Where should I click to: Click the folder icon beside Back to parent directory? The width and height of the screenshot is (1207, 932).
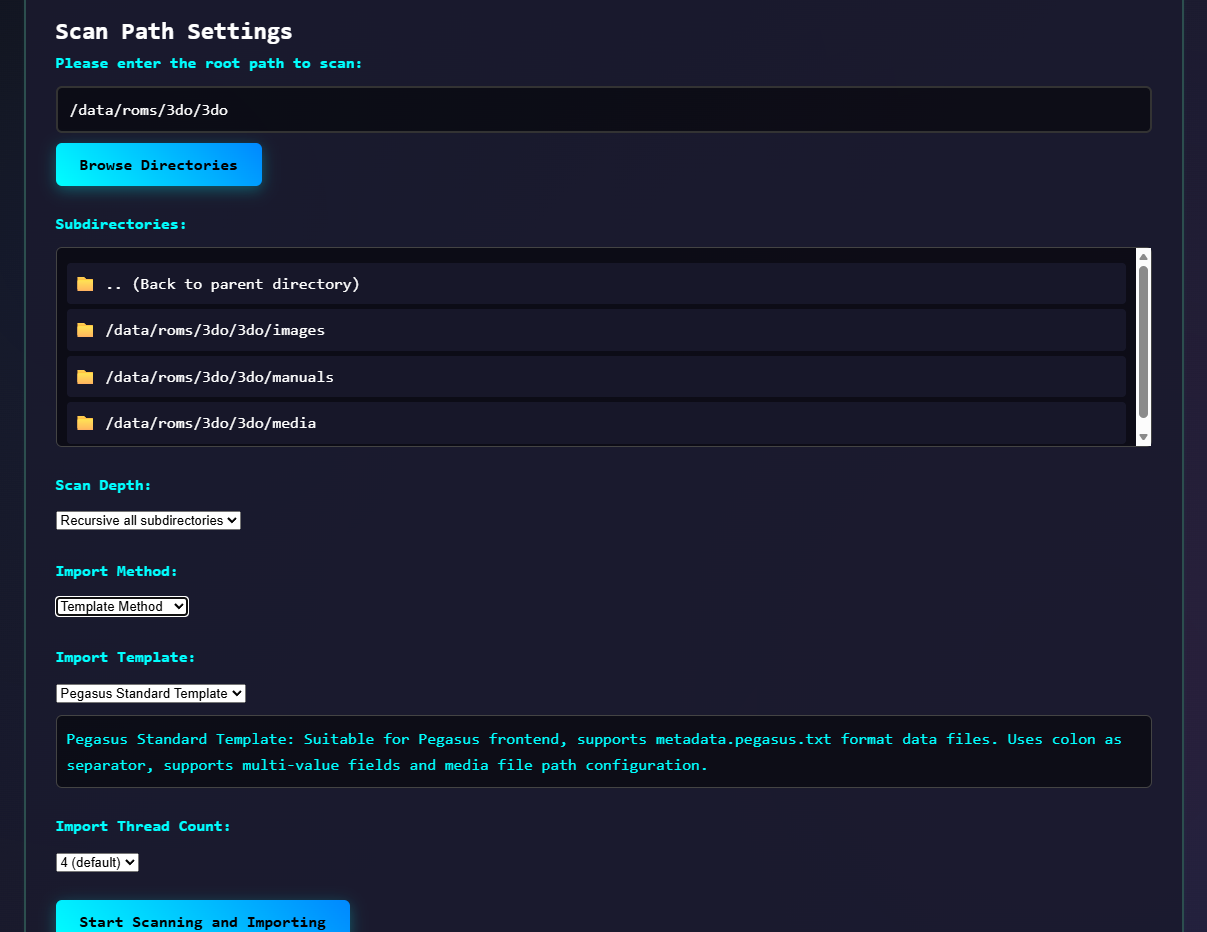85,284
